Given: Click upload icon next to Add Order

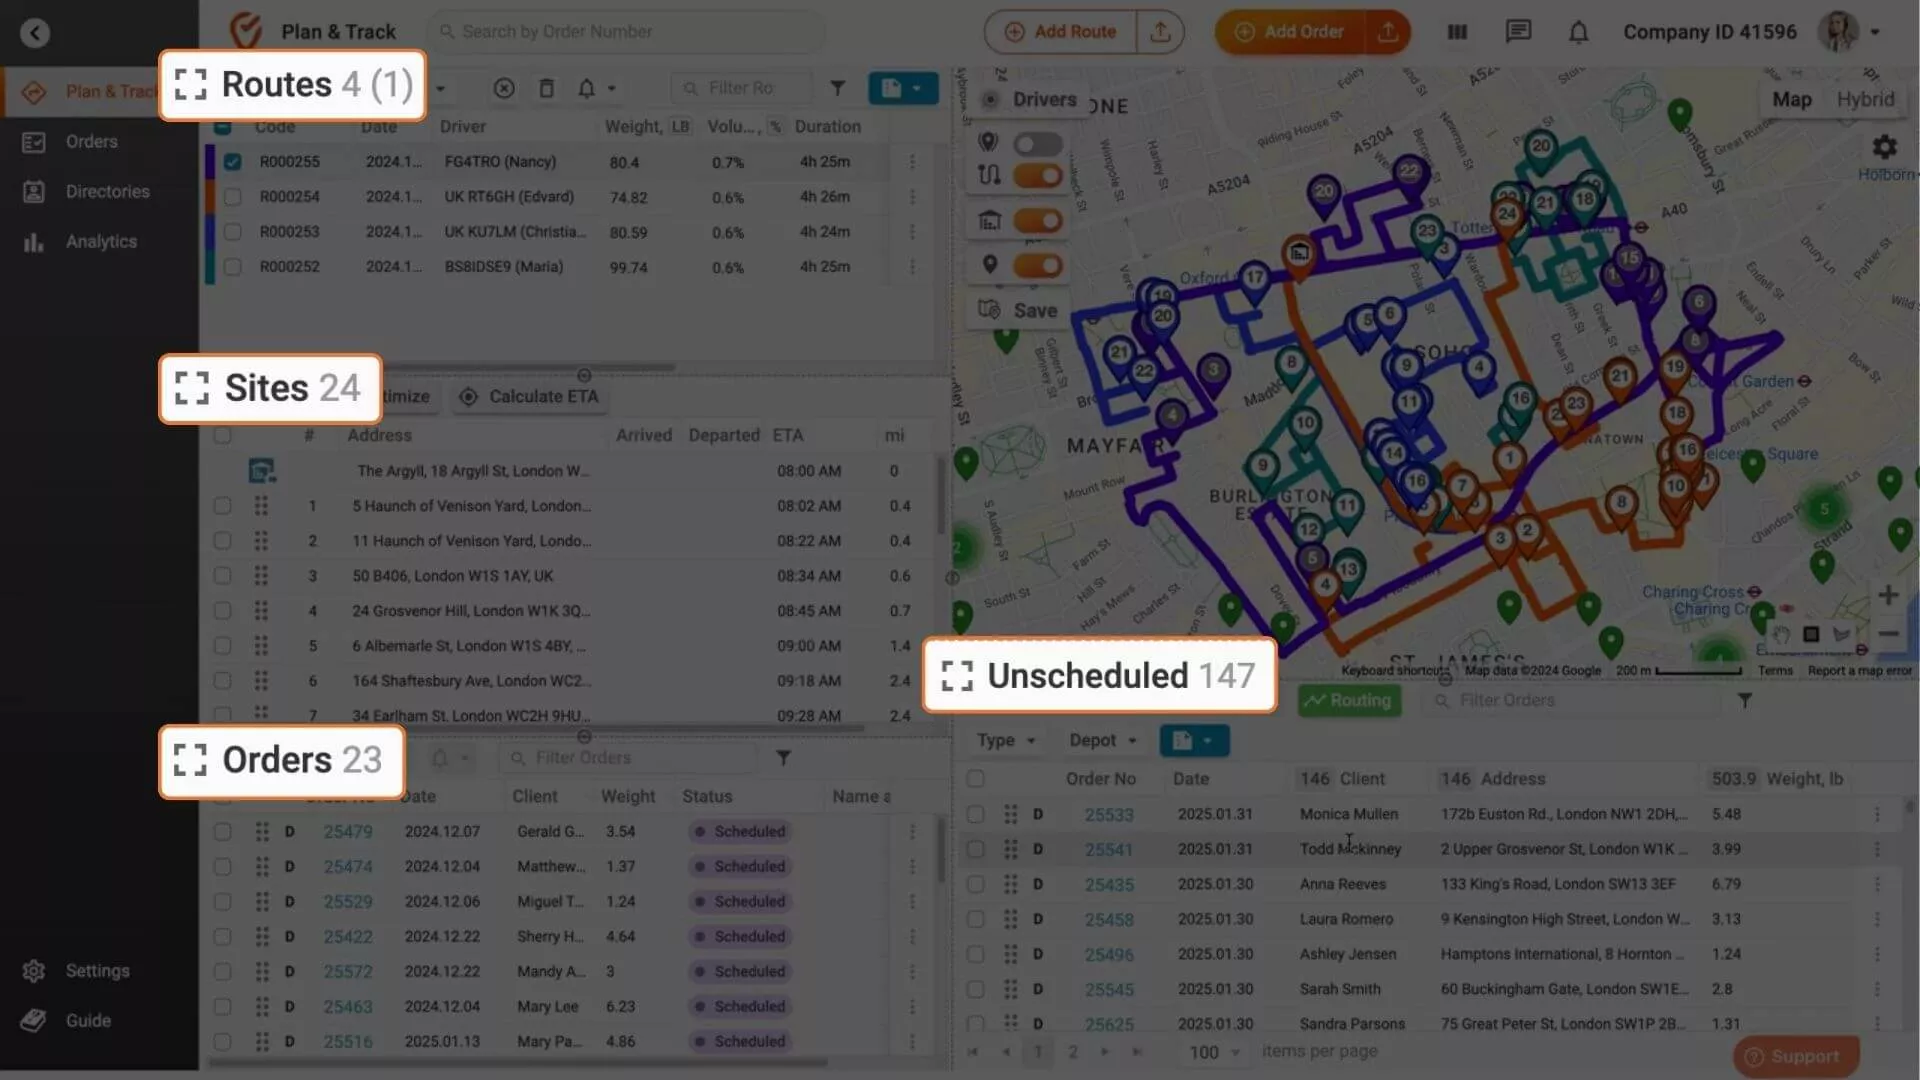Looking at the screenshot, I should [x=1388, y=32].
